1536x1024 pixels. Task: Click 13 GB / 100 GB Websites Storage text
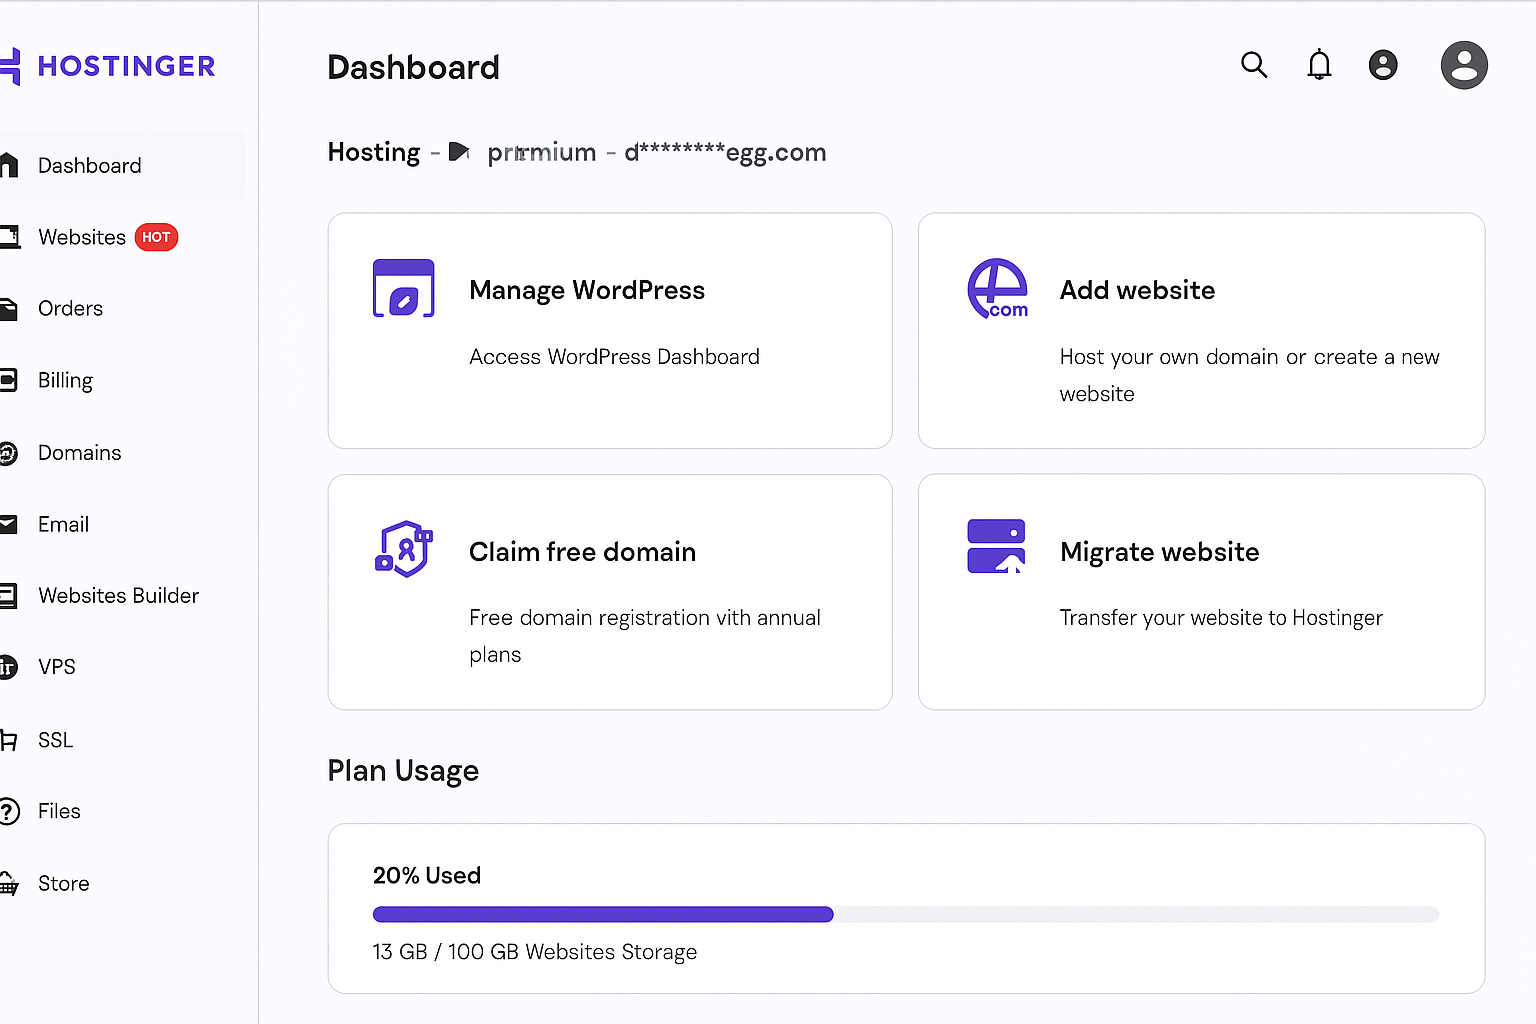[535, 952]
